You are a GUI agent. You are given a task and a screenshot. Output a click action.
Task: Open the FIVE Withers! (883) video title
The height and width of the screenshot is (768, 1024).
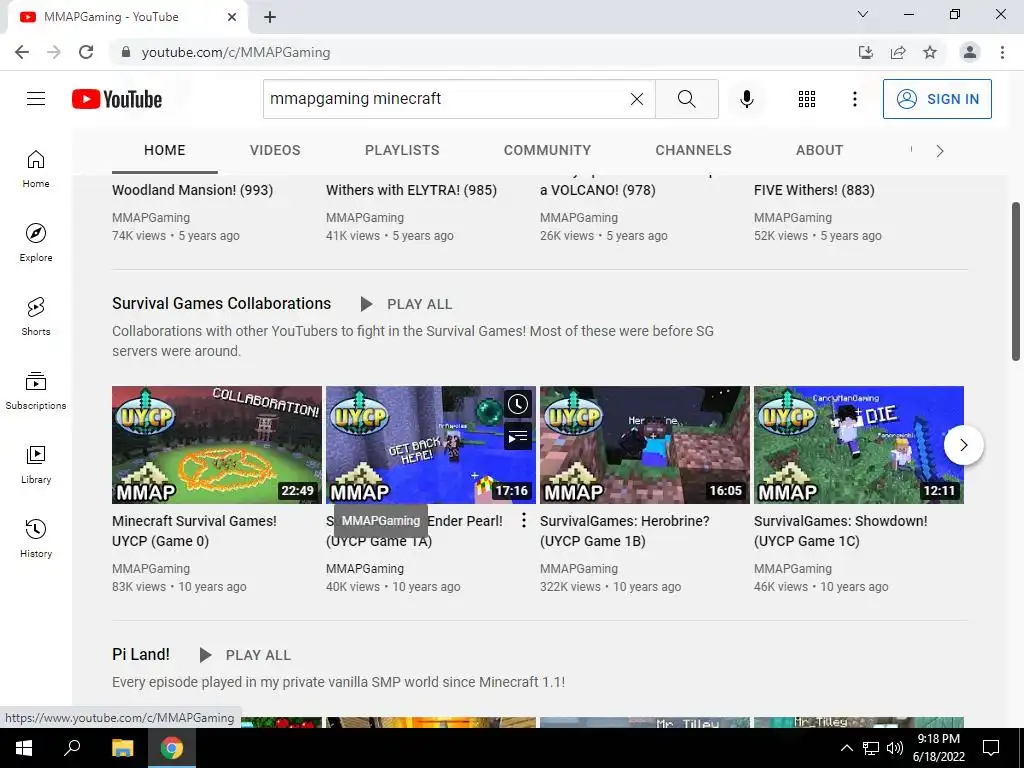pos(814,190)
